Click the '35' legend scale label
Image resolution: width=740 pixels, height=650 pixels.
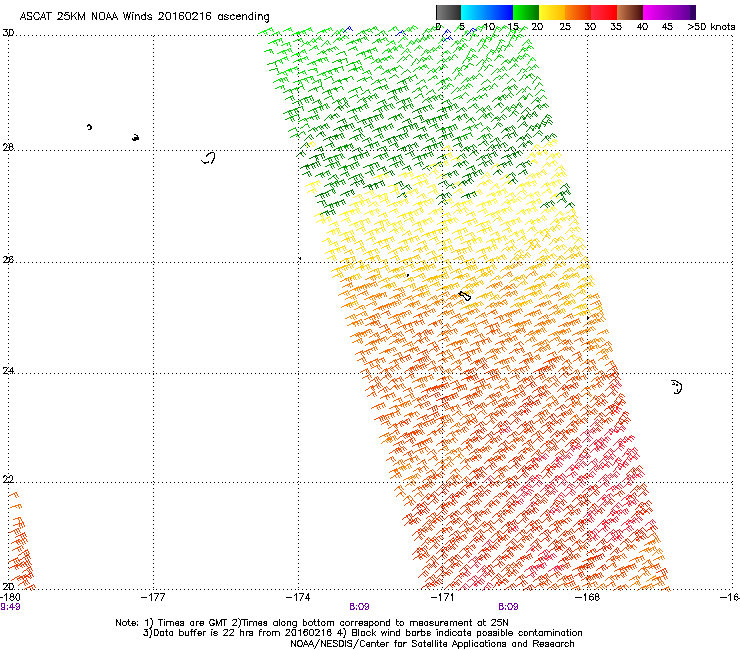click(616, 27)
